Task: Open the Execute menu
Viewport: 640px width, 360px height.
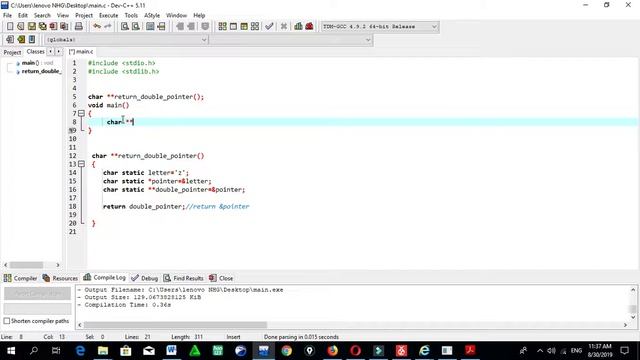Action: 109,16
